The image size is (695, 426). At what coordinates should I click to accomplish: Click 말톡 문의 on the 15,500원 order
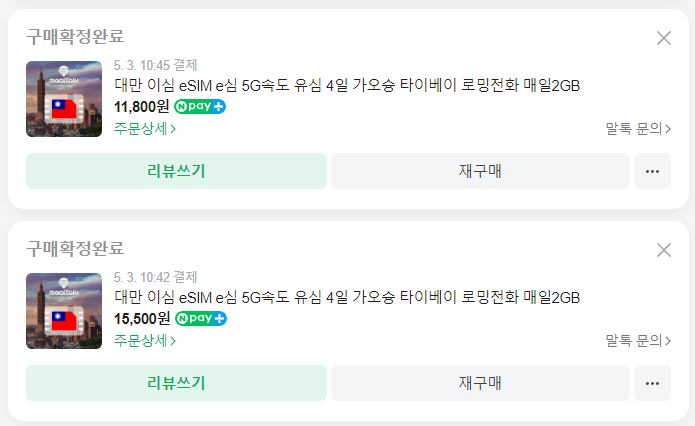pos(638,340)
